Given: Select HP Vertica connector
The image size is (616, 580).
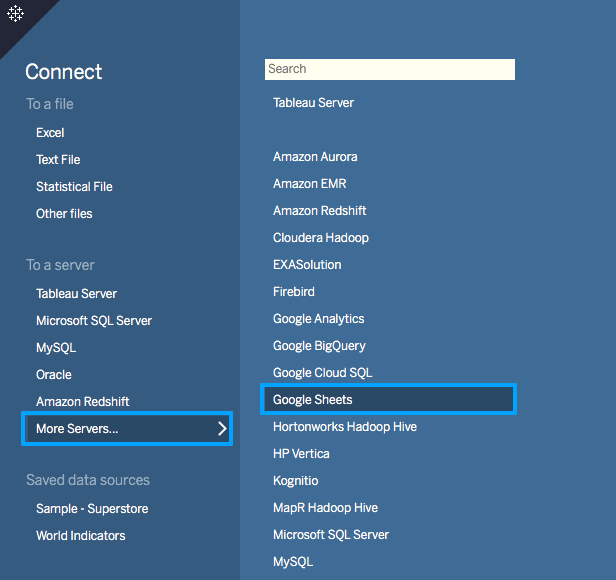Looking at the screenshot, I should [x=301, y=454].
